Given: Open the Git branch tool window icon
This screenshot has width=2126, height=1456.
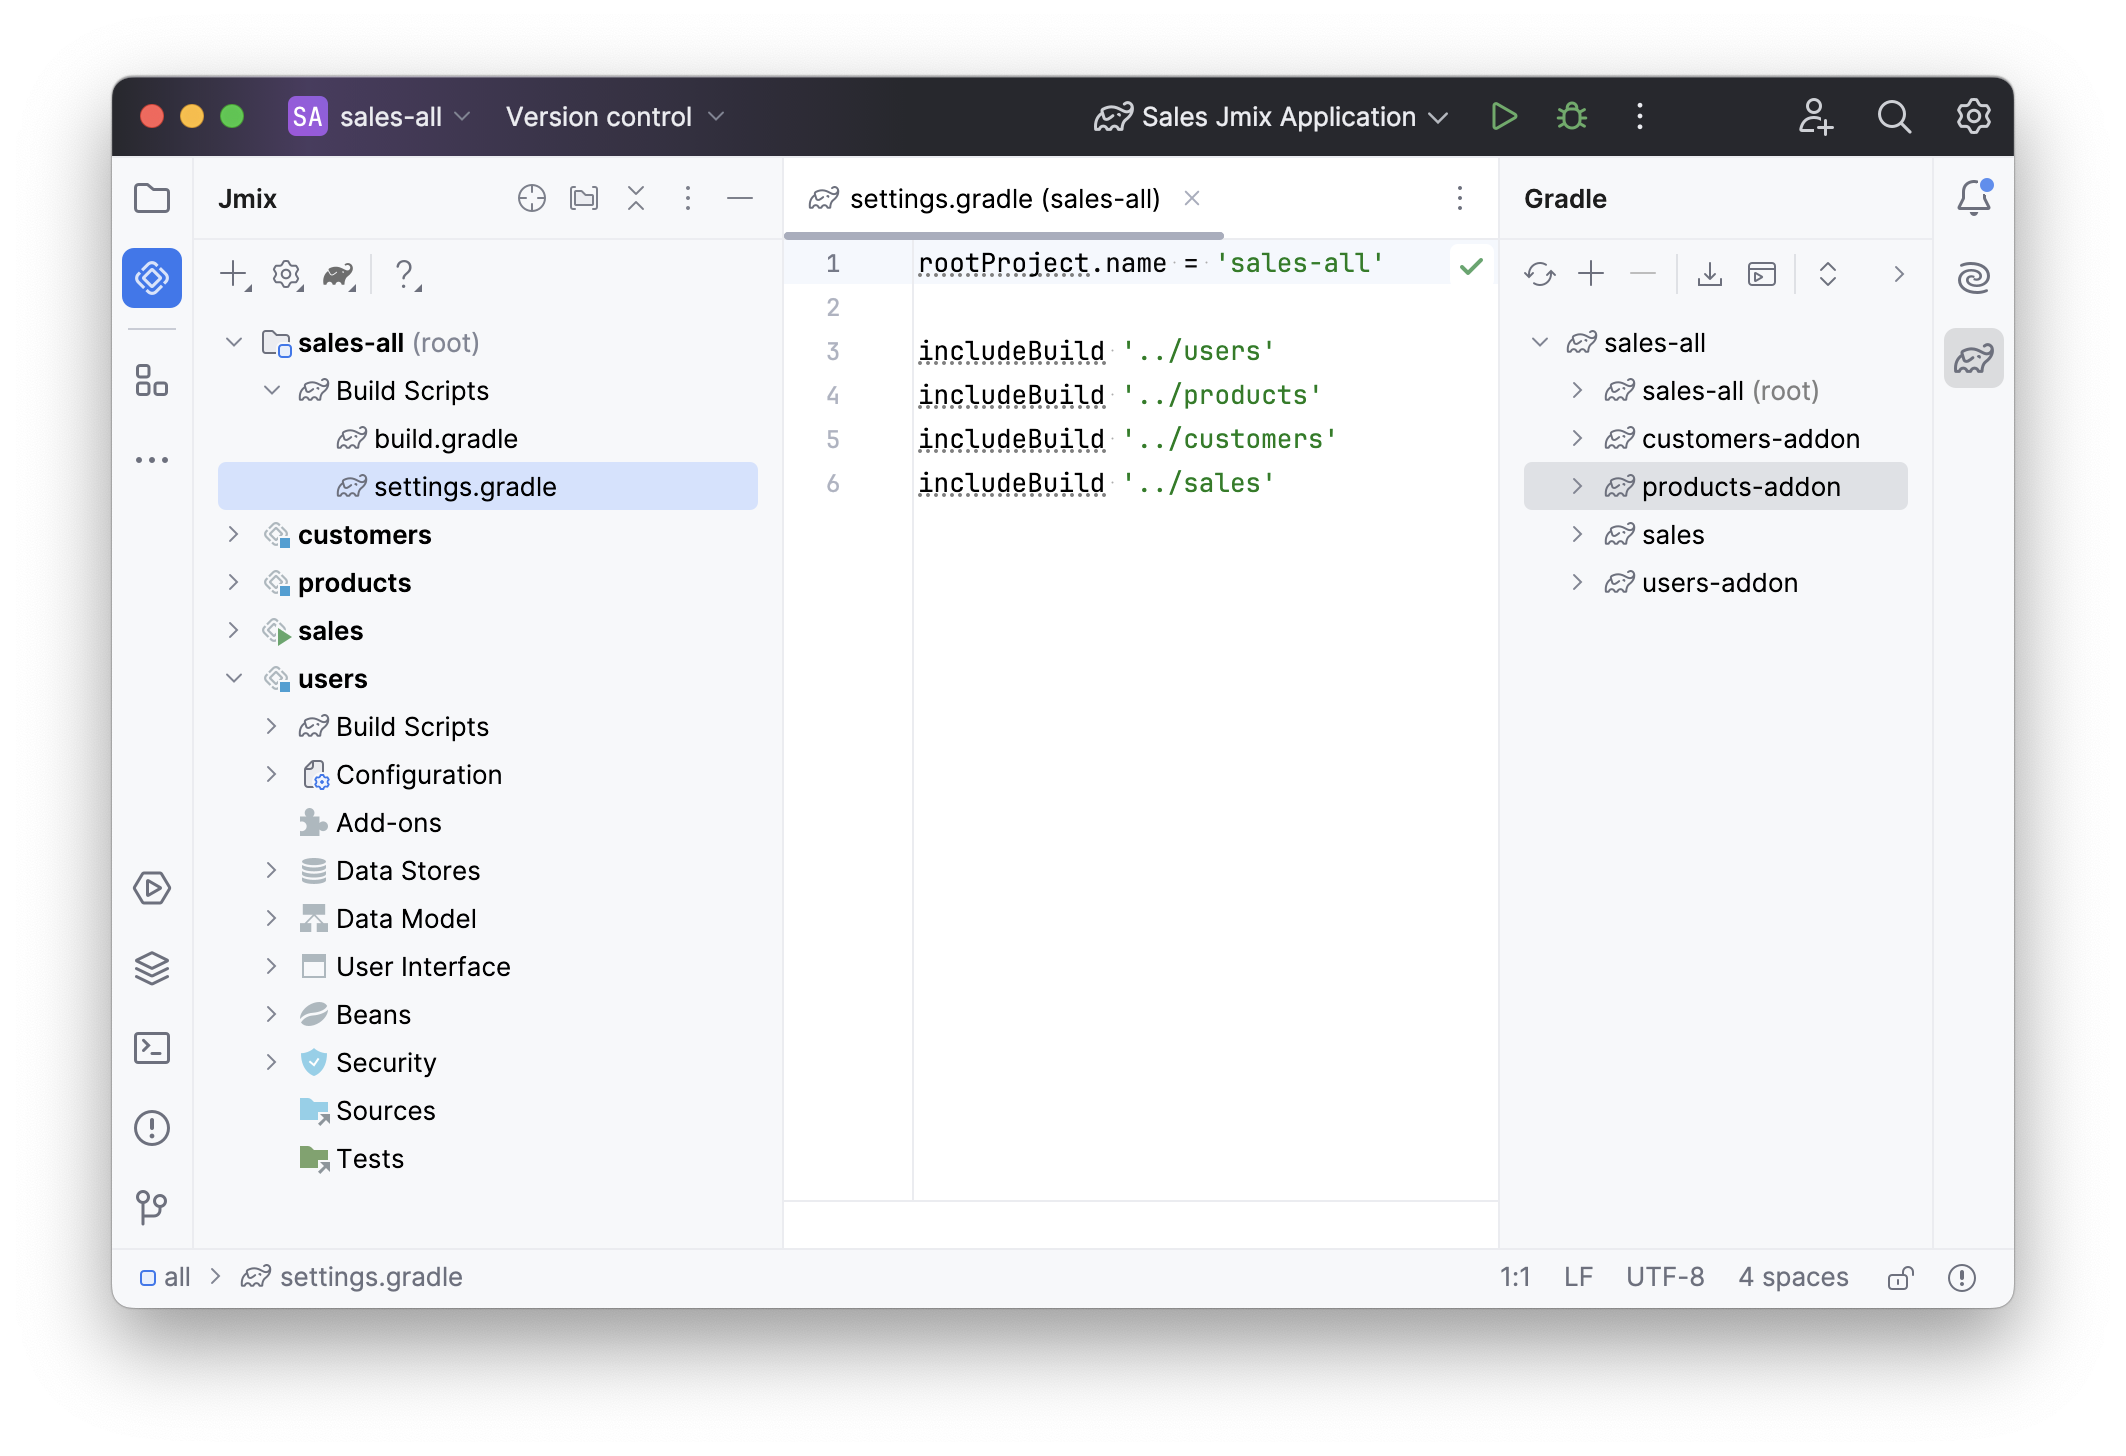Looking at the screenshot, I should pyautogui.click(x=151, y=1207).
